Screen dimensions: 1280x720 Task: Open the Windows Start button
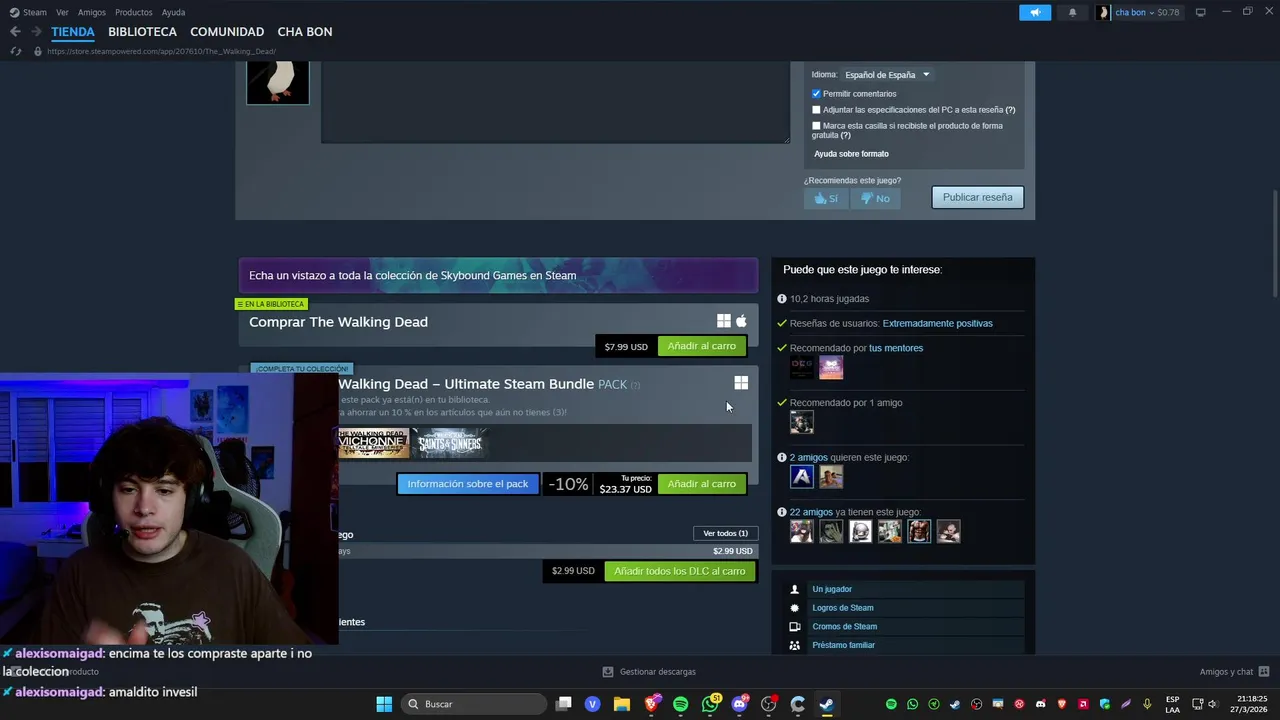click(x=384, y=704)
